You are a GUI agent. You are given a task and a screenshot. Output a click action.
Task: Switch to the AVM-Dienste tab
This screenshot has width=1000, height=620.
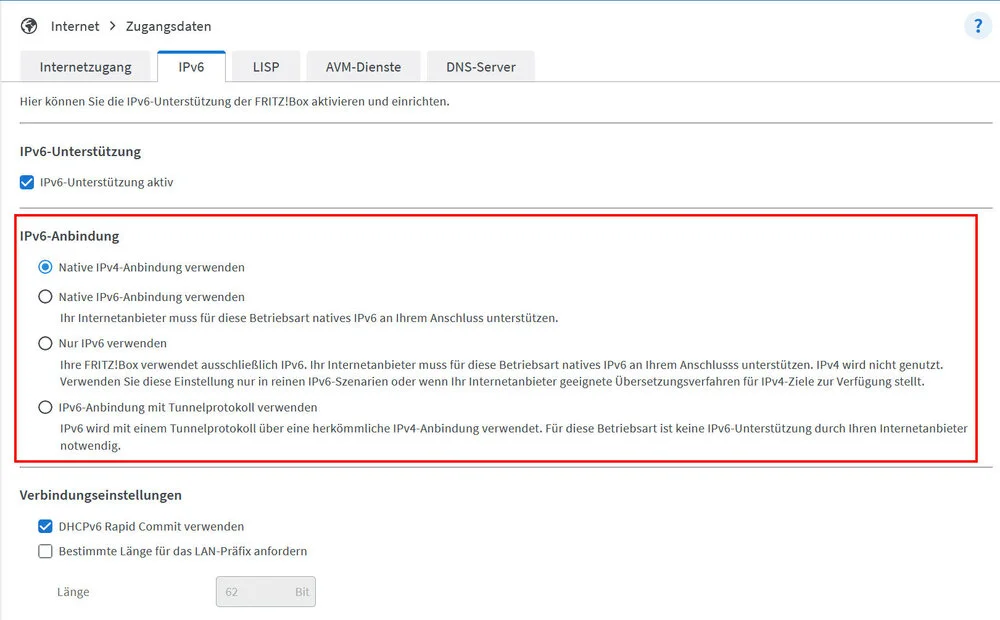tap(363, 67)
